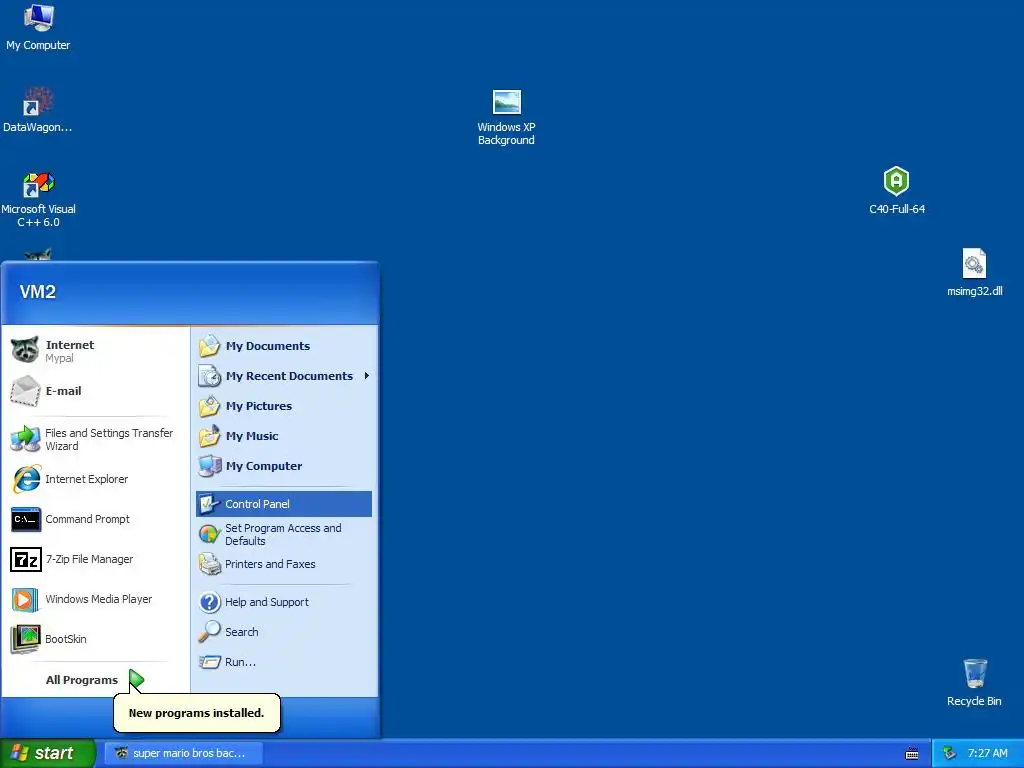Open My Documents folder
Viewport: 1024px width, 768px height.
pos(284,345)
